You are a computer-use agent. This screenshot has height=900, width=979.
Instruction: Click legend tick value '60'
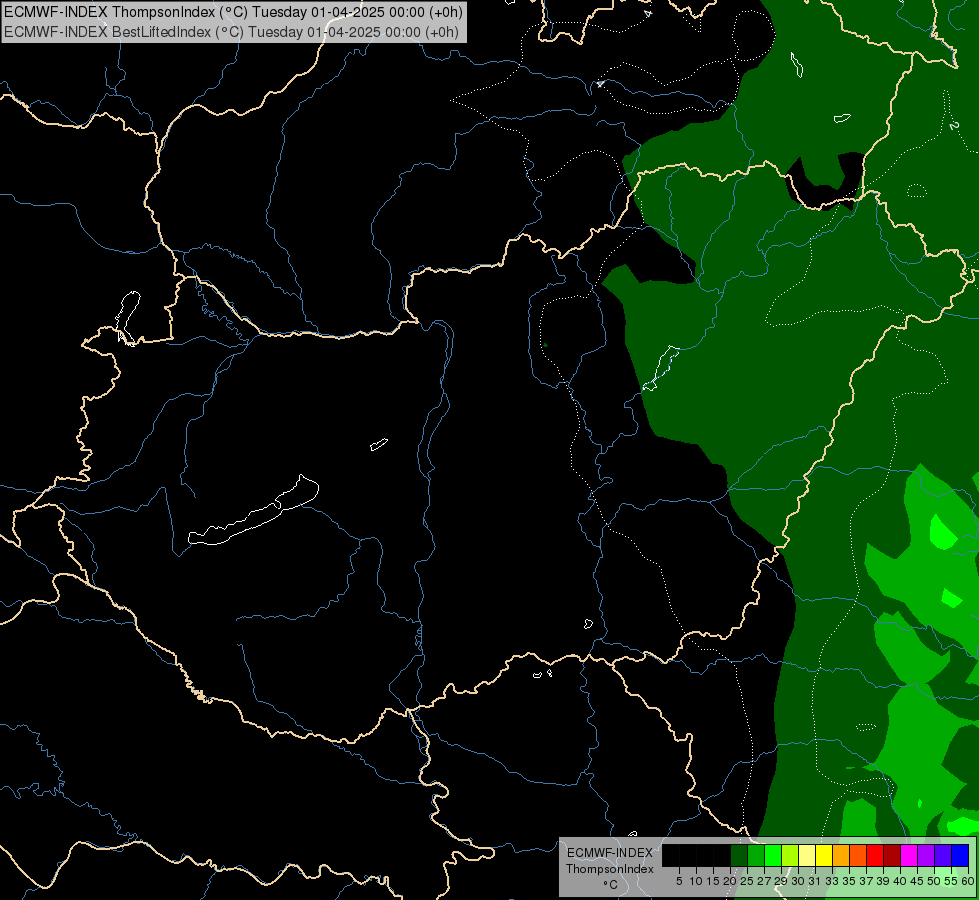968,881
